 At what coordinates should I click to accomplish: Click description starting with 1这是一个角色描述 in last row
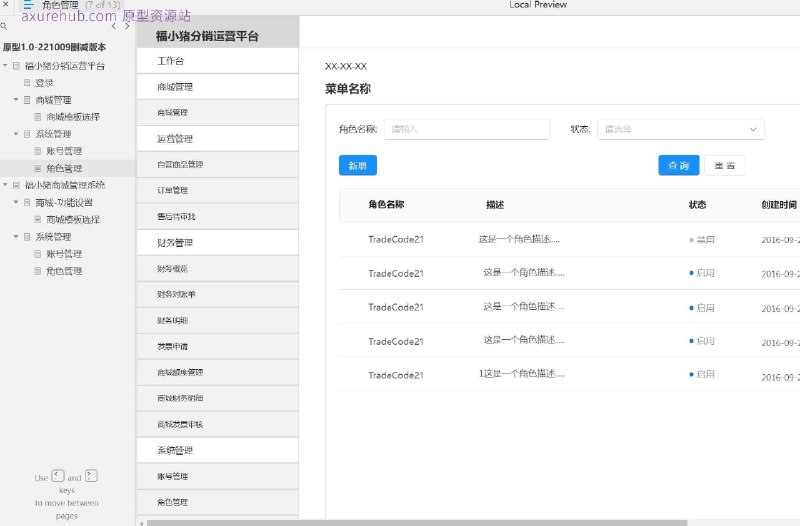coord(521,374)
